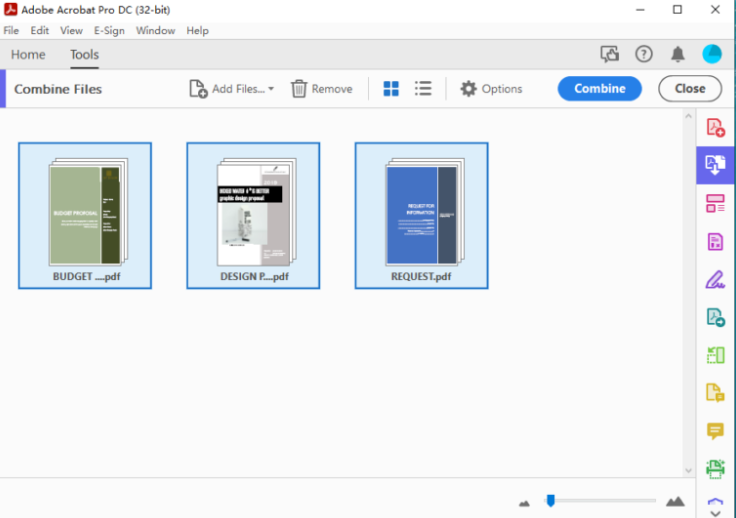
Task: Expand more tools chevron in sidebar
Action: click(x=715, y=514)
